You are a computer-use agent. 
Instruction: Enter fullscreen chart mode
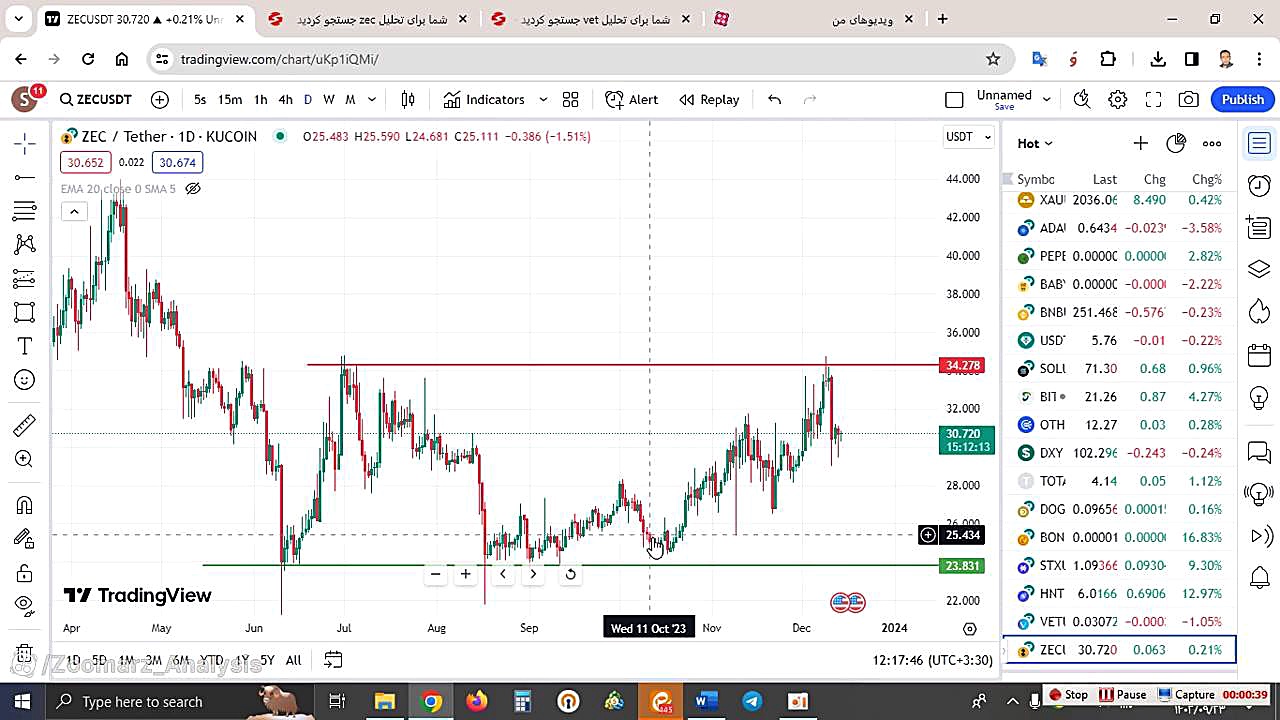[1153, 99]
